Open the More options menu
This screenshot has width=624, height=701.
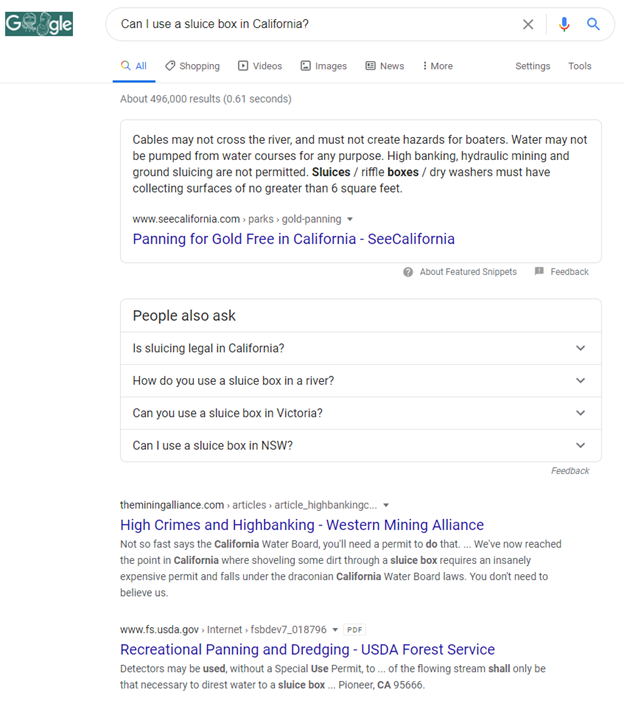[x=437, y=66]
